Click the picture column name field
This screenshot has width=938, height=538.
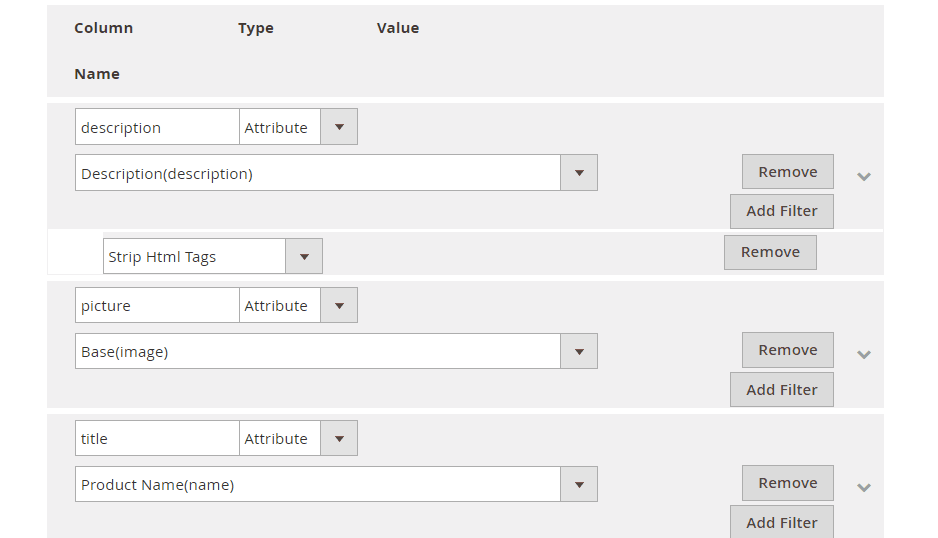157,305
